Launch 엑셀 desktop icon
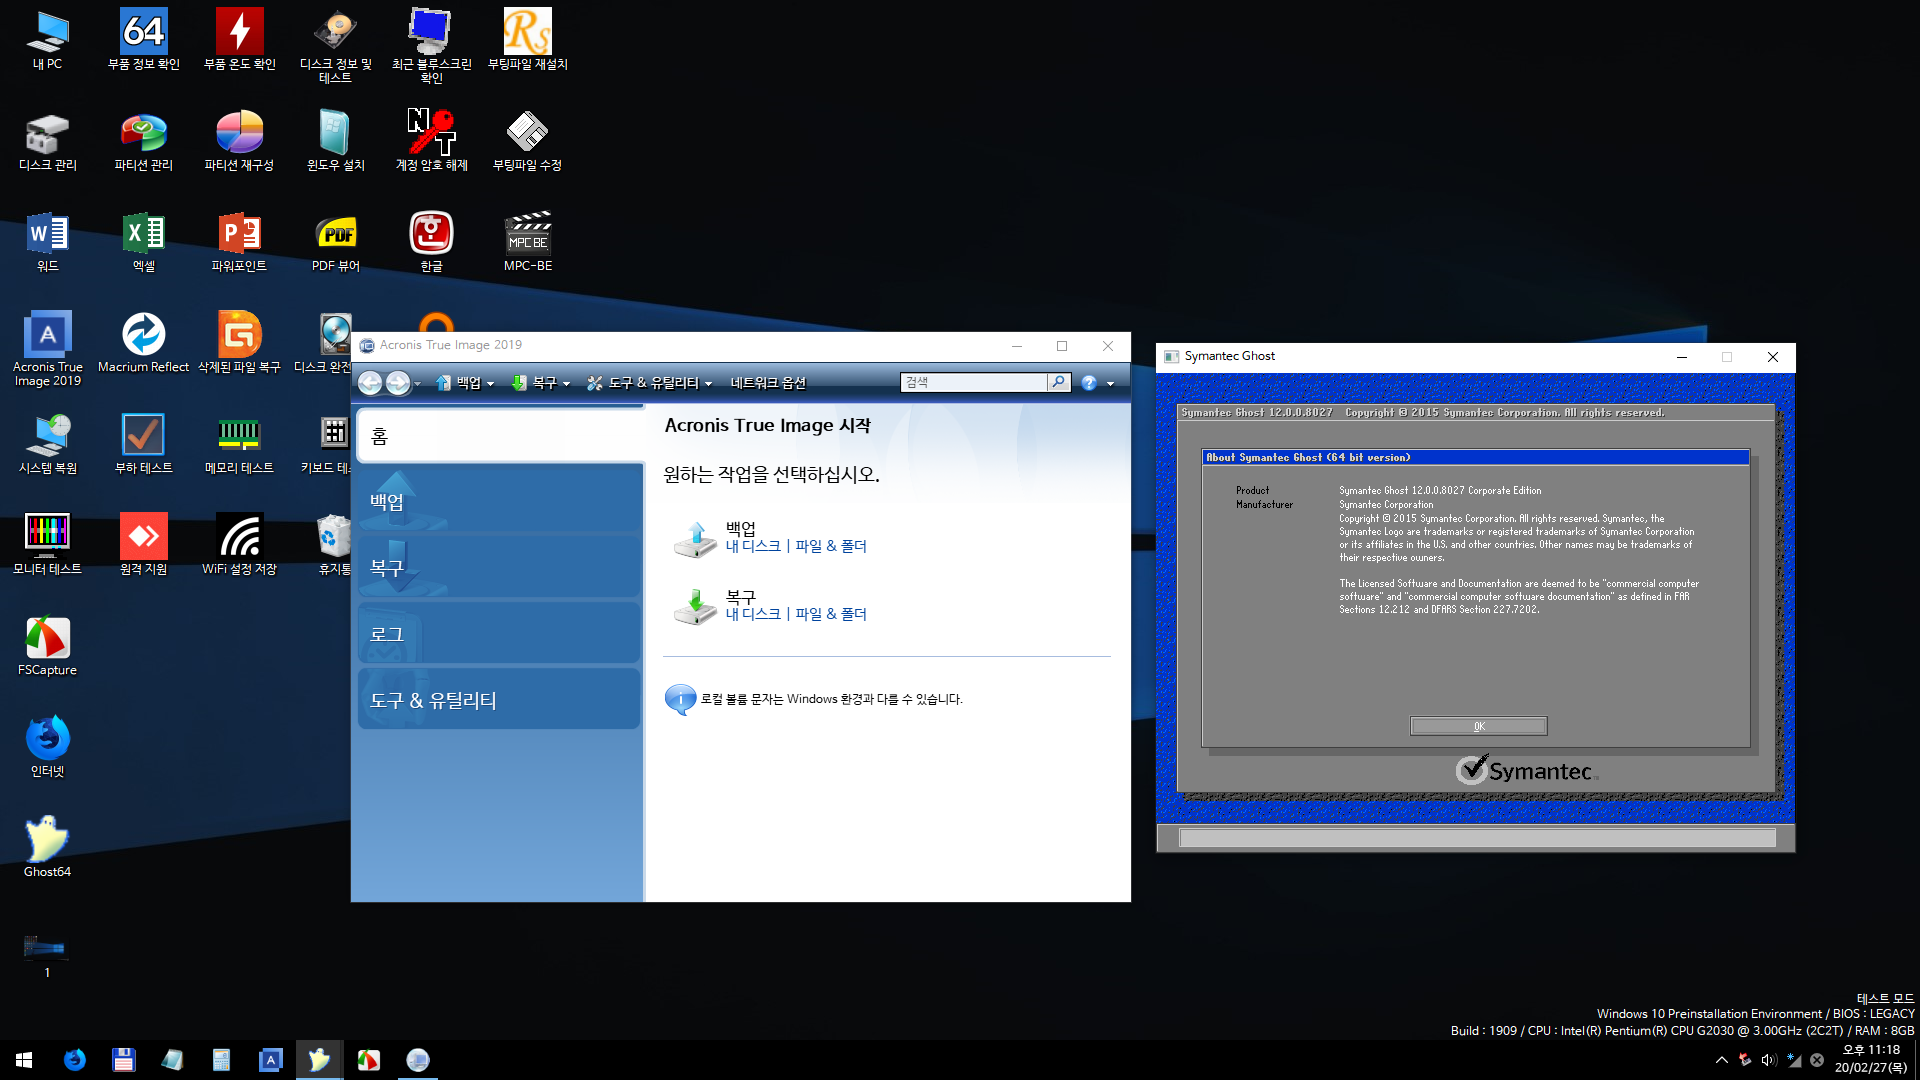 [x=144, y=242]
